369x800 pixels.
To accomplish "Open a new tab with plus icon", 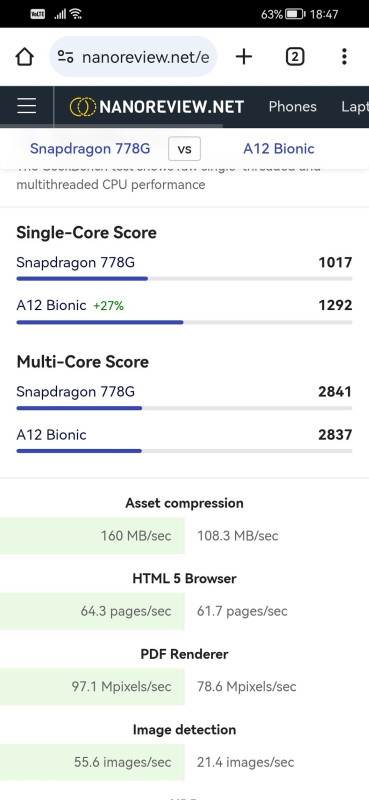I will tap(244, 57).
